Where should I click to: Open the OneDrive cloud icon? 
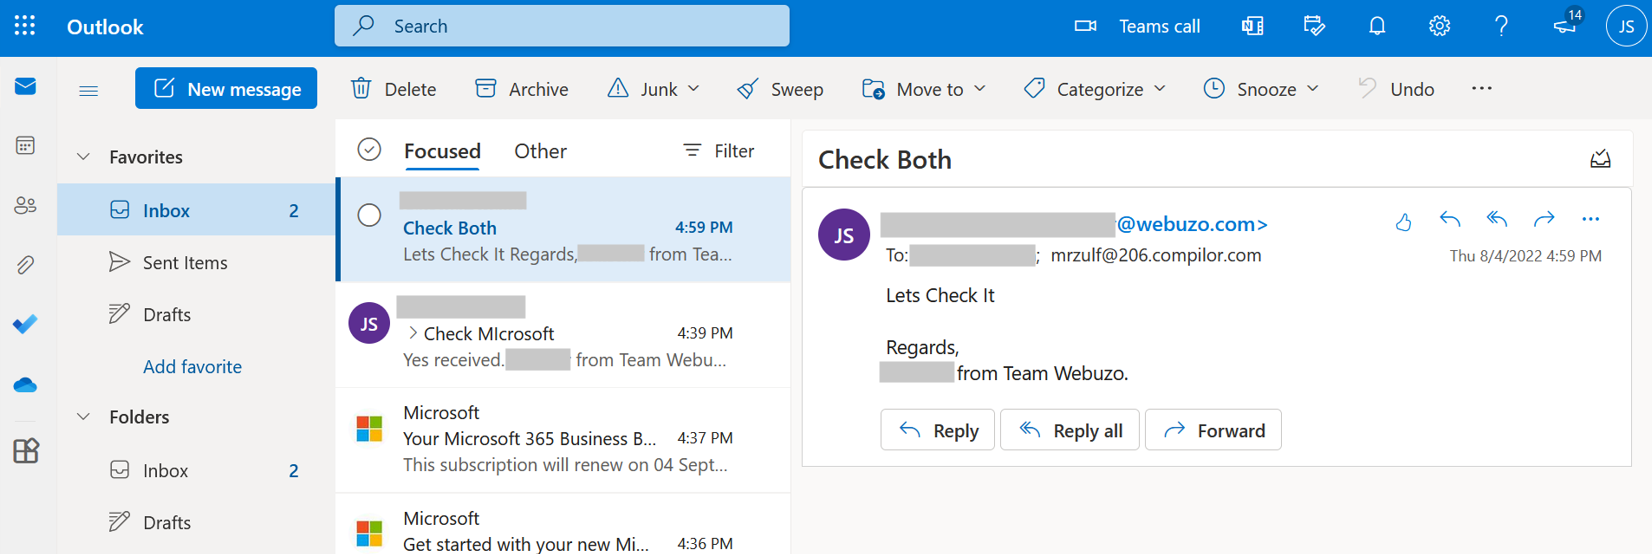[25, 385]
